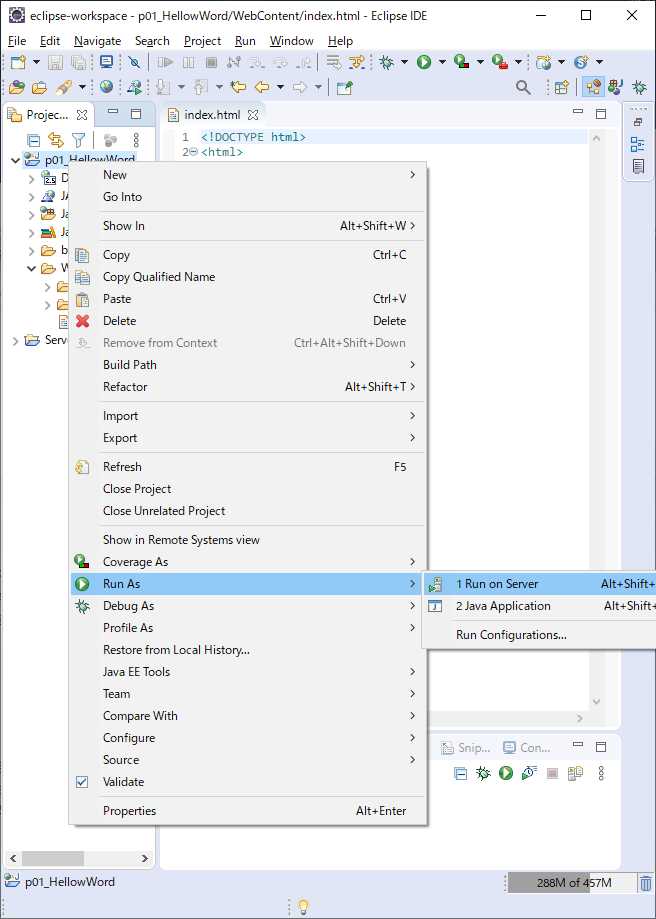656x919 pixels.
Task: Choose Properties from context menu
Action: (x=249, y=811)
